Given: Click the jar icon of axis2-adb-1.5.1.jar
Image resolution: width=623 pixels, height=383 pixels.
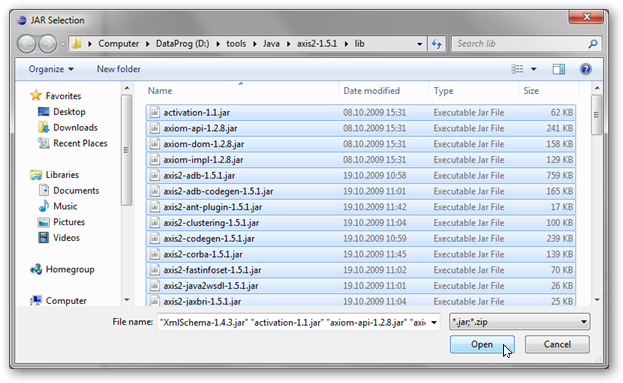Looking at the screenshot, I should point(154,175).
